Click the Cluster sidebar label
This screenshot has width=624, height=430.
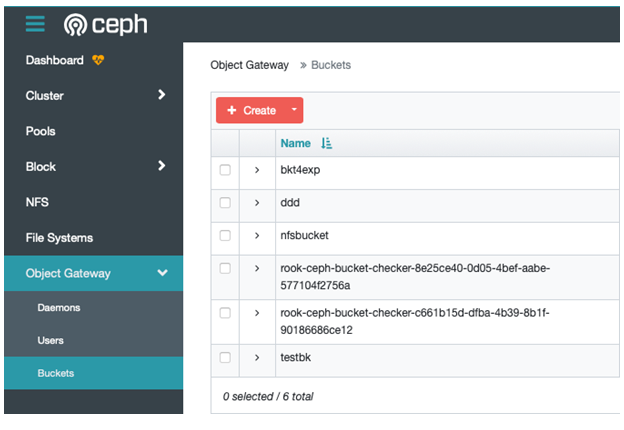[45, 95]
